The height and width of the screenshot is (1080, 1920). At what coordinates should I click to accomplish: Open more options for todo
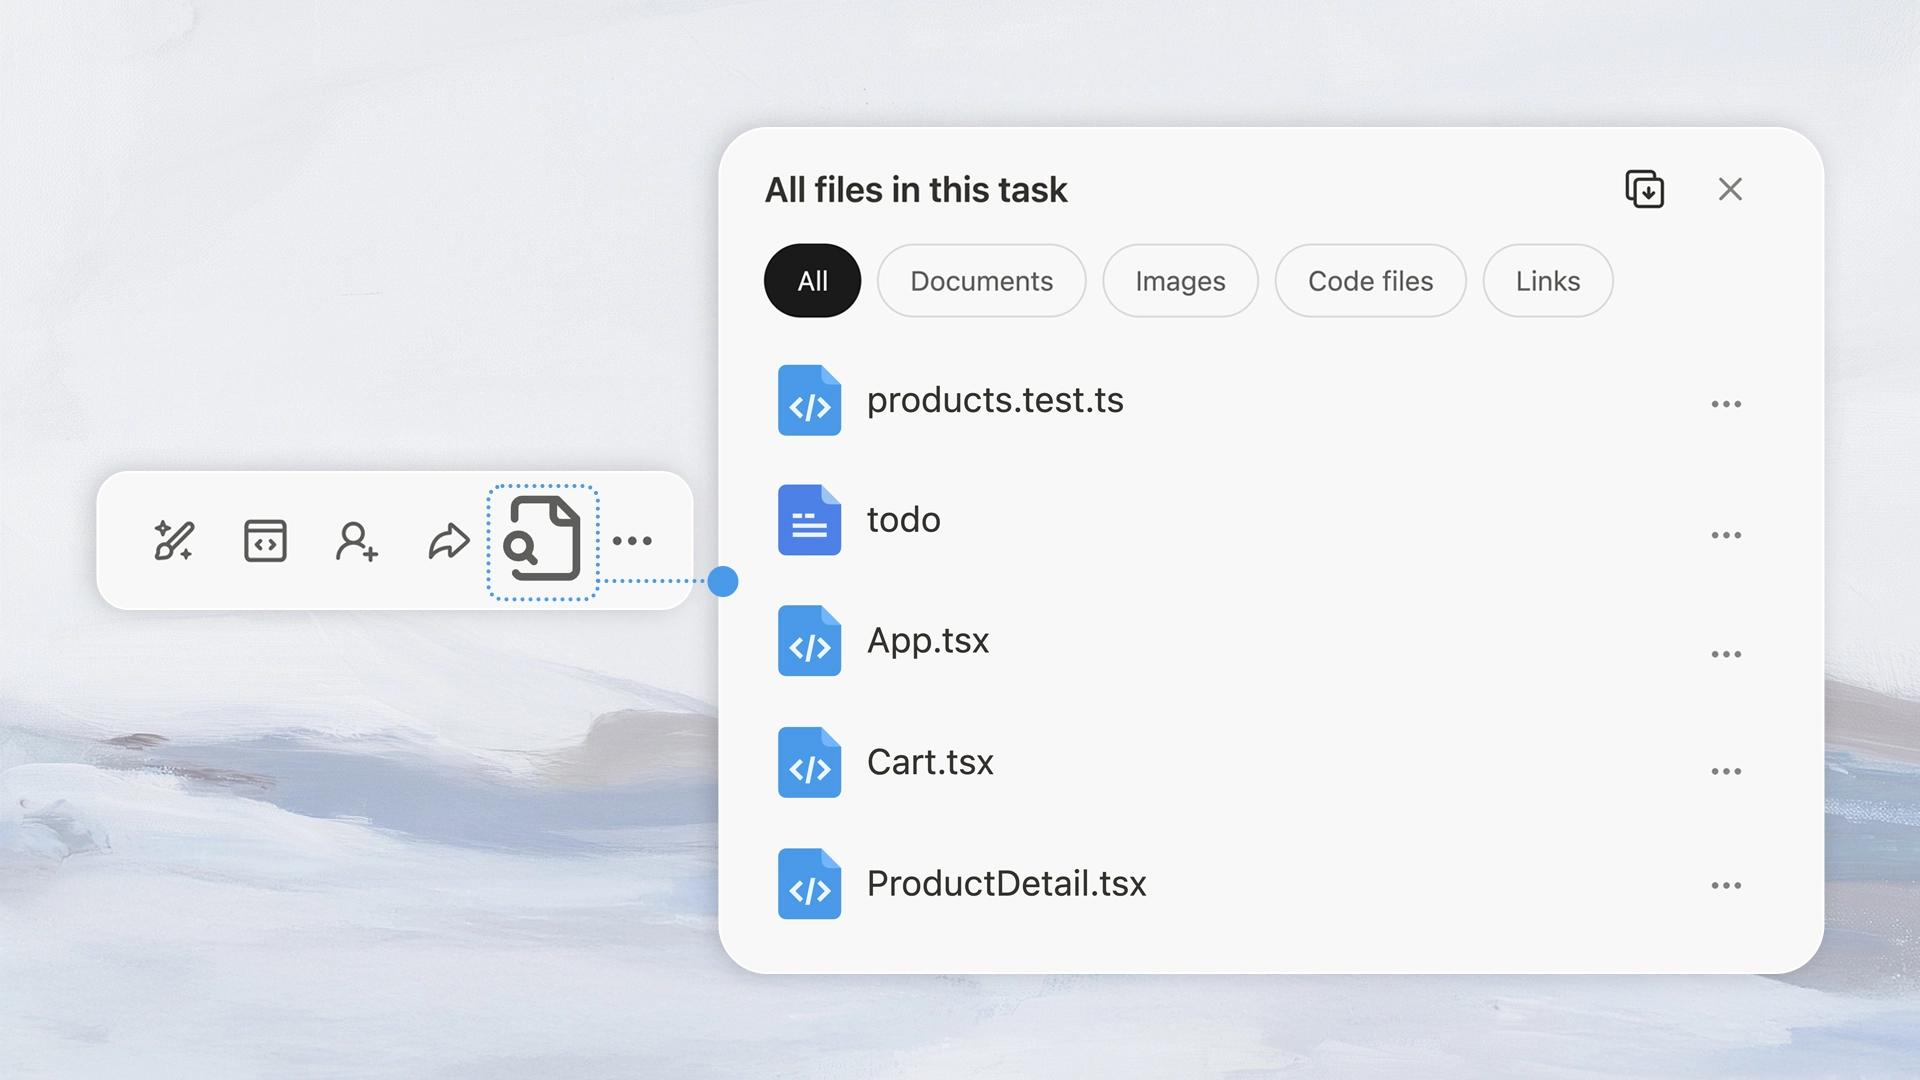click(x=1726, y=535)
